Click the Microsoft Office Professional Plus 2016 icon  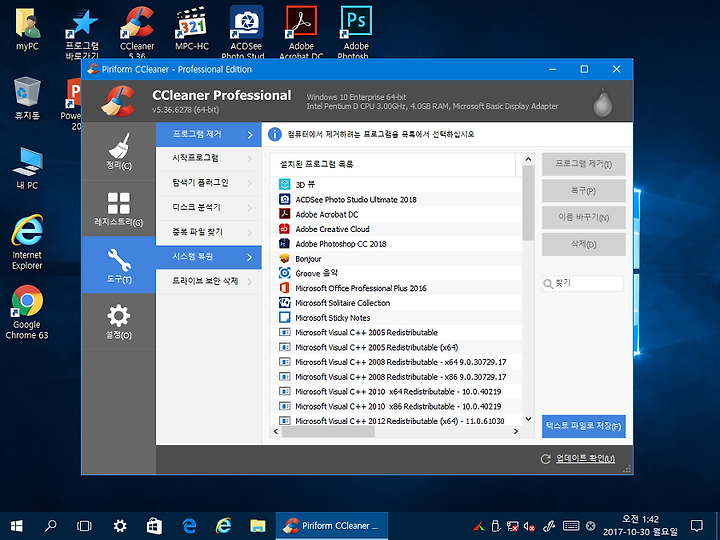pos(285,288)
